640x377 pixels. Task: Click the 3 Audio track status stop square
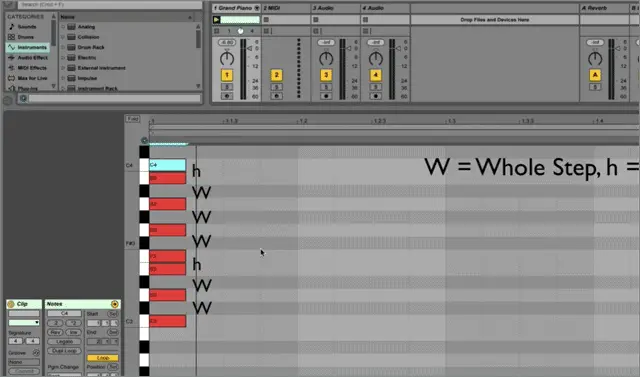tap(316, 31)
